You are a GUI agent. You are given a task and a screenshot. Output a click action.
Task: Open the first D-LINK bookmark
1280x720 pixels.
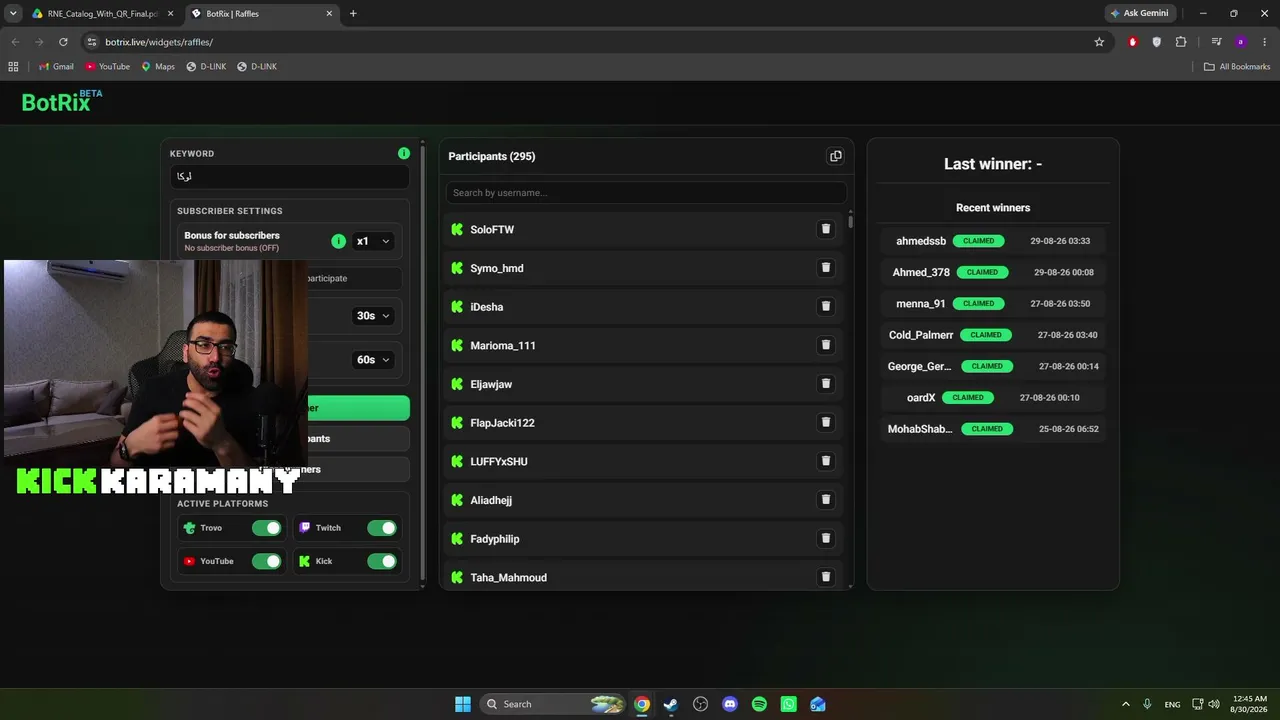pos(206,66)
